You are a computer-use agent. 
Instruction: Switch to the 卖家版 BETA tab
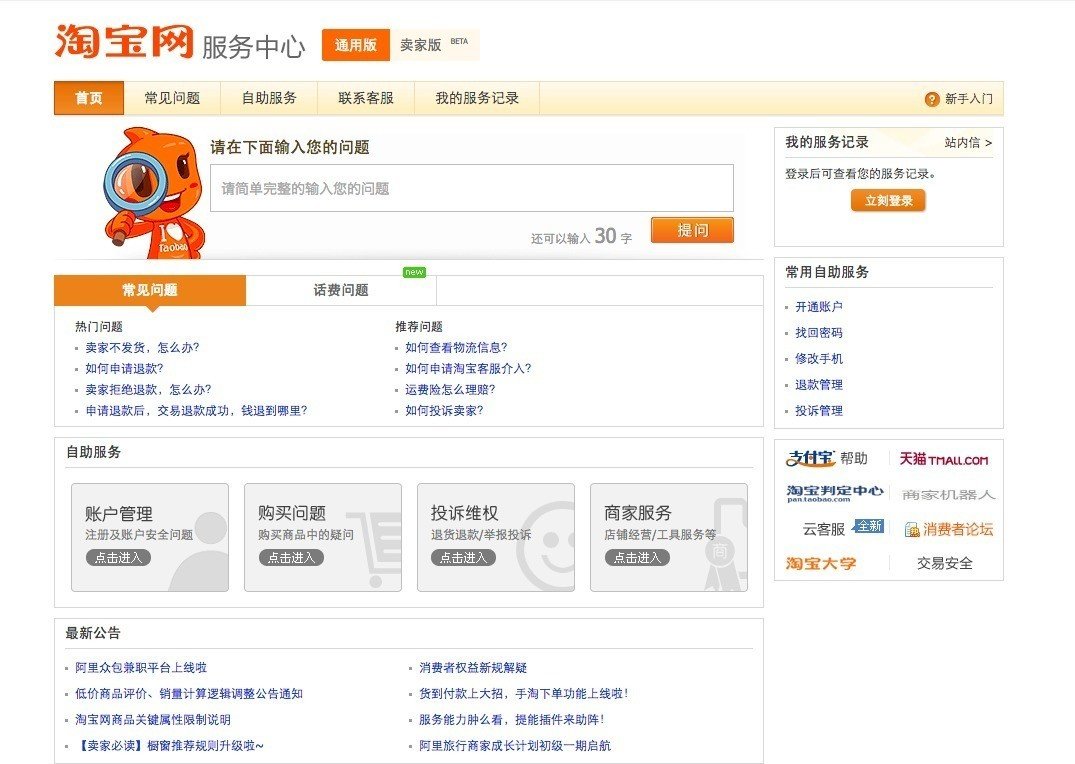(434, 45)
